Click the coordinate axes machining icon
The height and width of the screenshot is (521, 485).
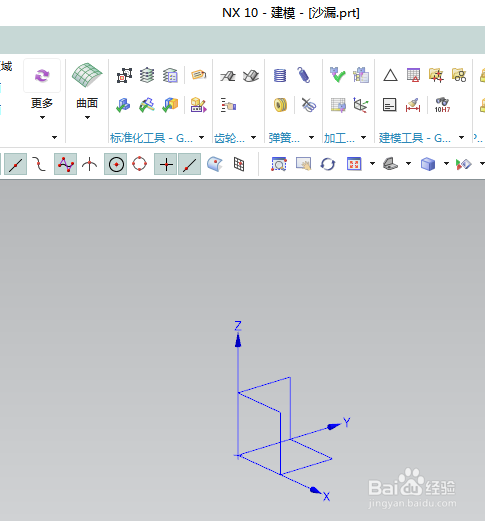(361, 105)
